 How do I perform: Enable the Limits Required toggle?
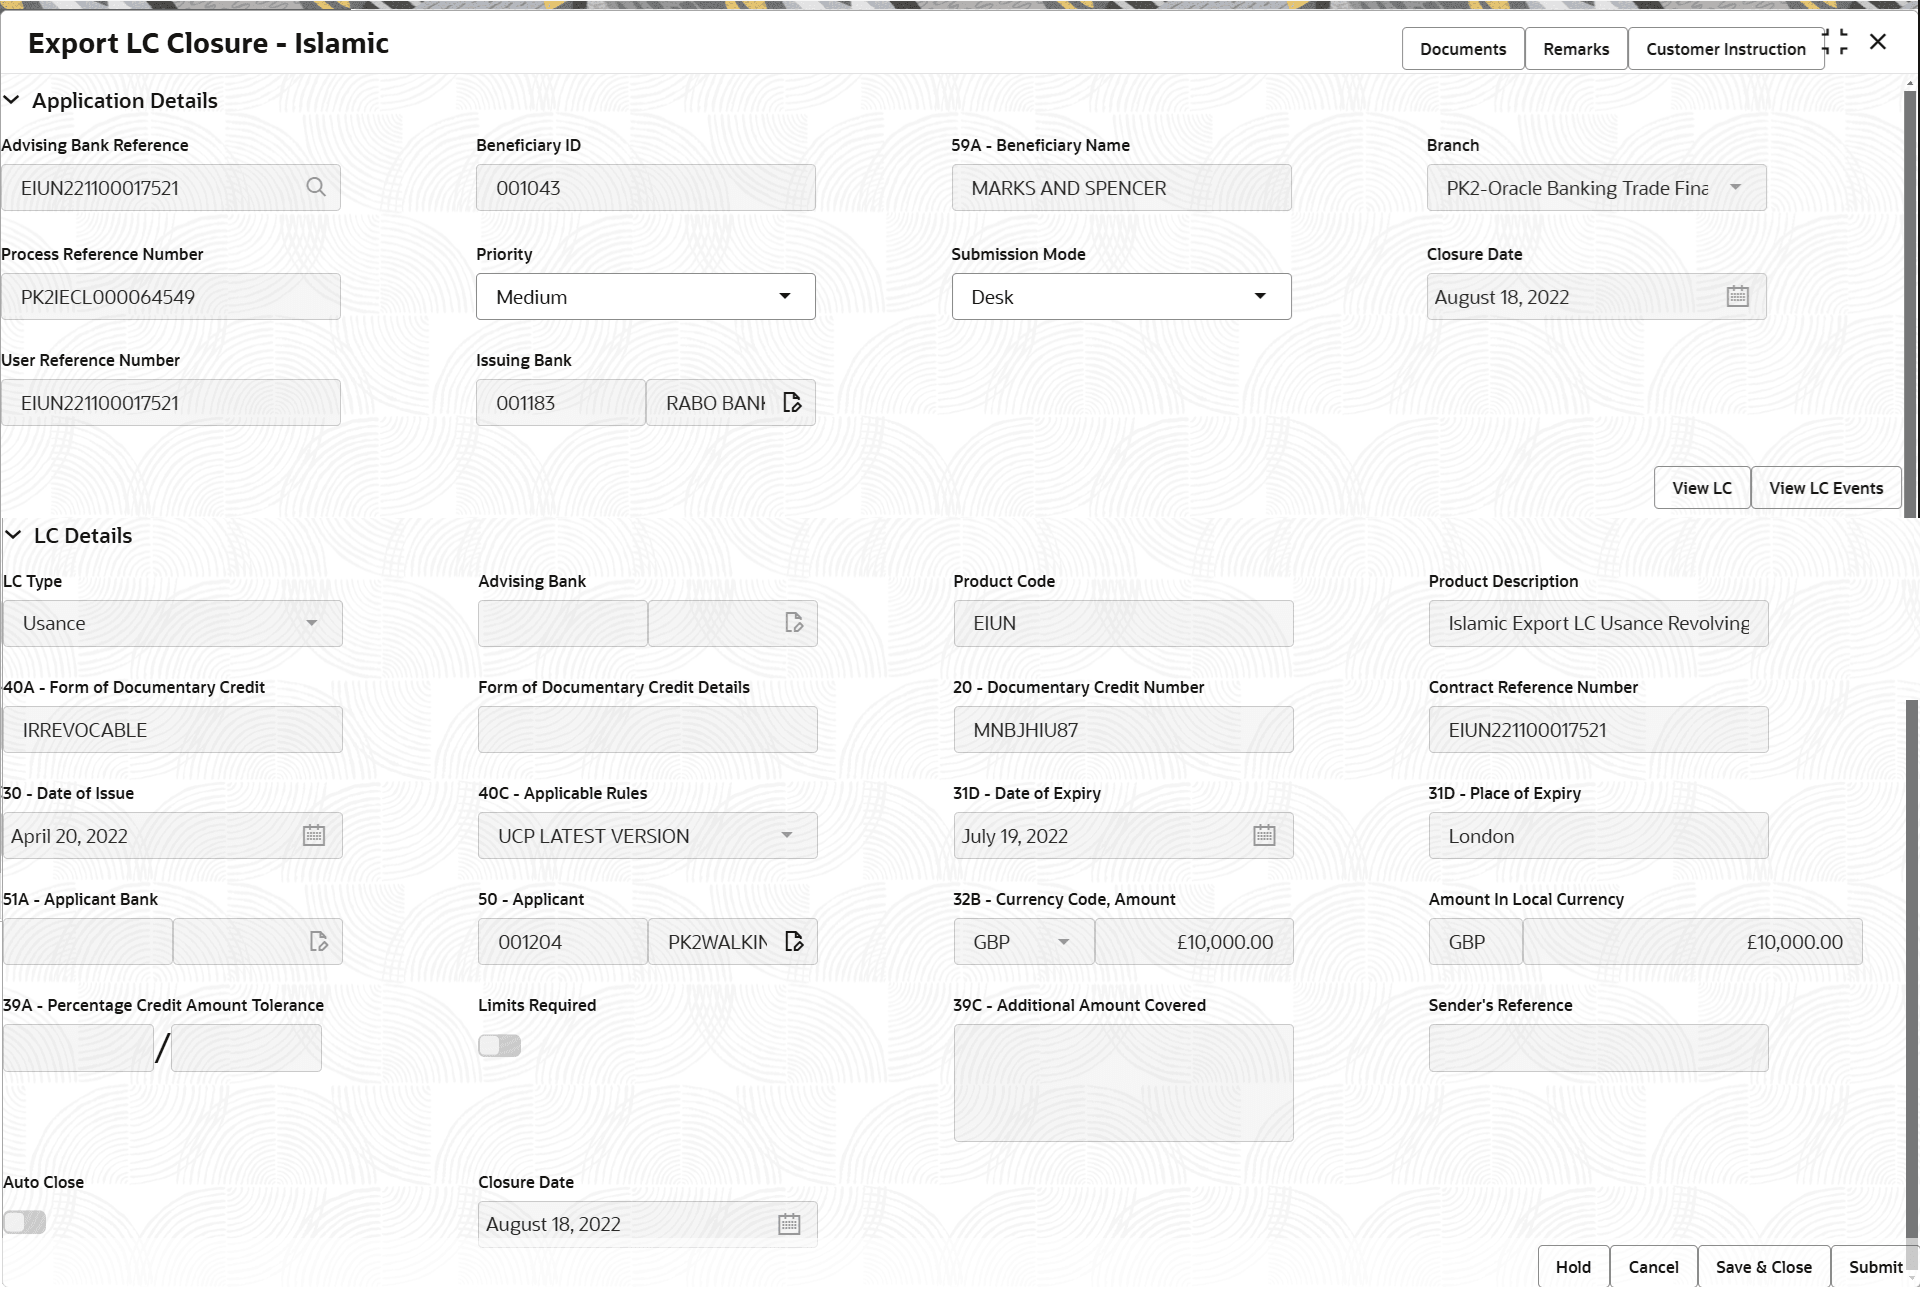click(499, 1045)
